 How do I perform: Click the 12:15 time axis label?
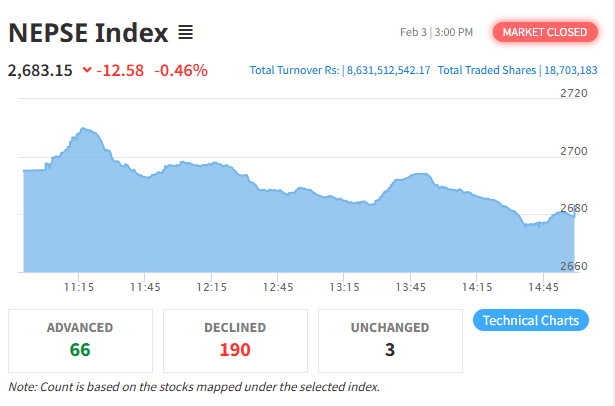tap(211, 287)
